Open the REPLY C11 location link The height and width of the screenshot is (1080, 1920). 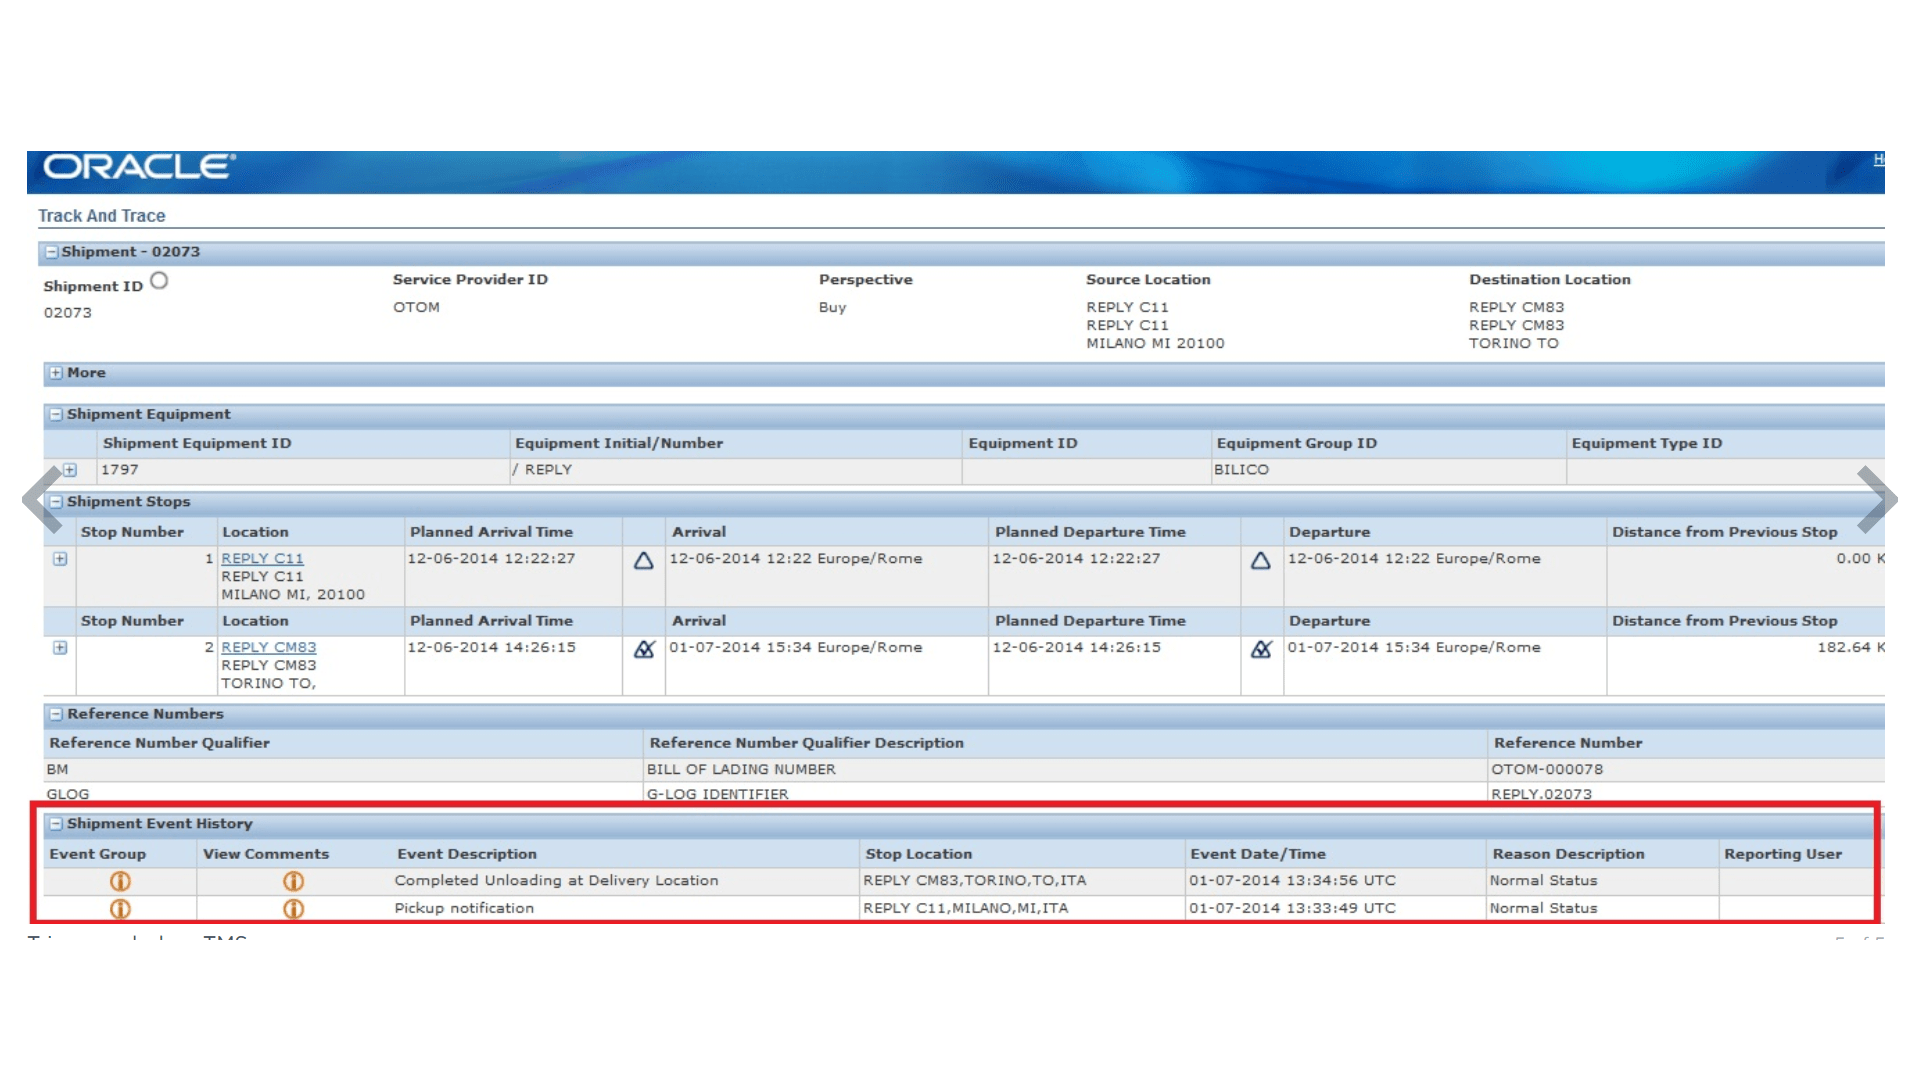coord(262,559)
